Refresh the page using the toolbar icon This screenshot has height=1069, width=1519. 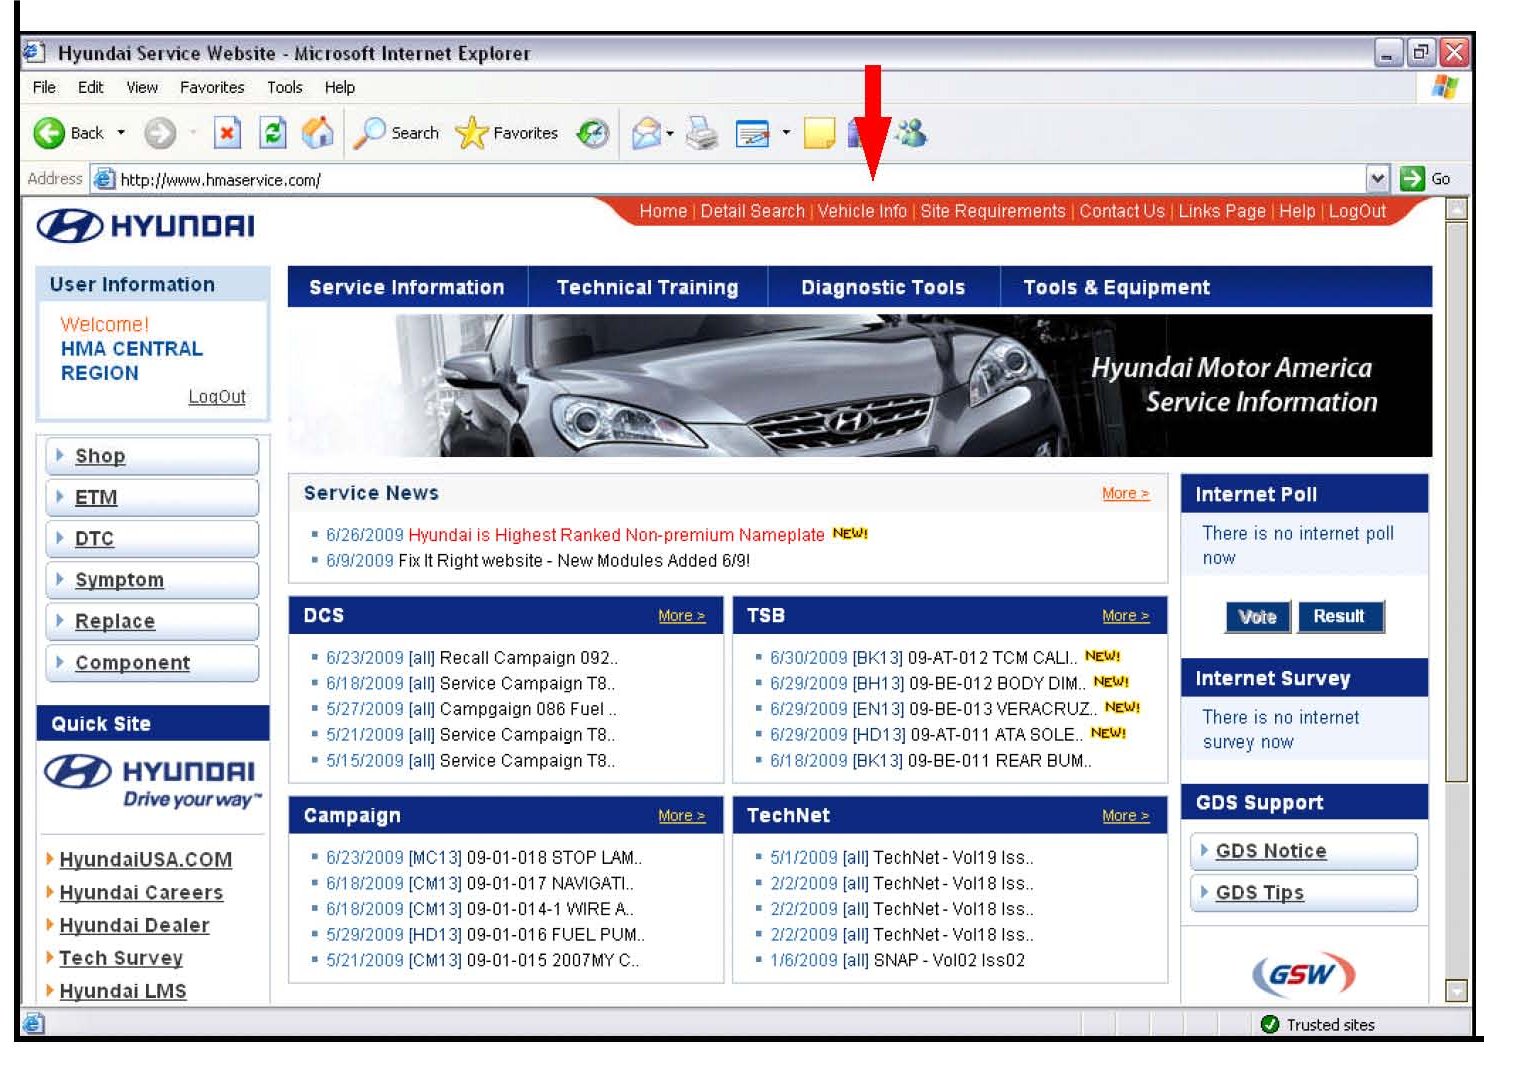coord(272,133)
